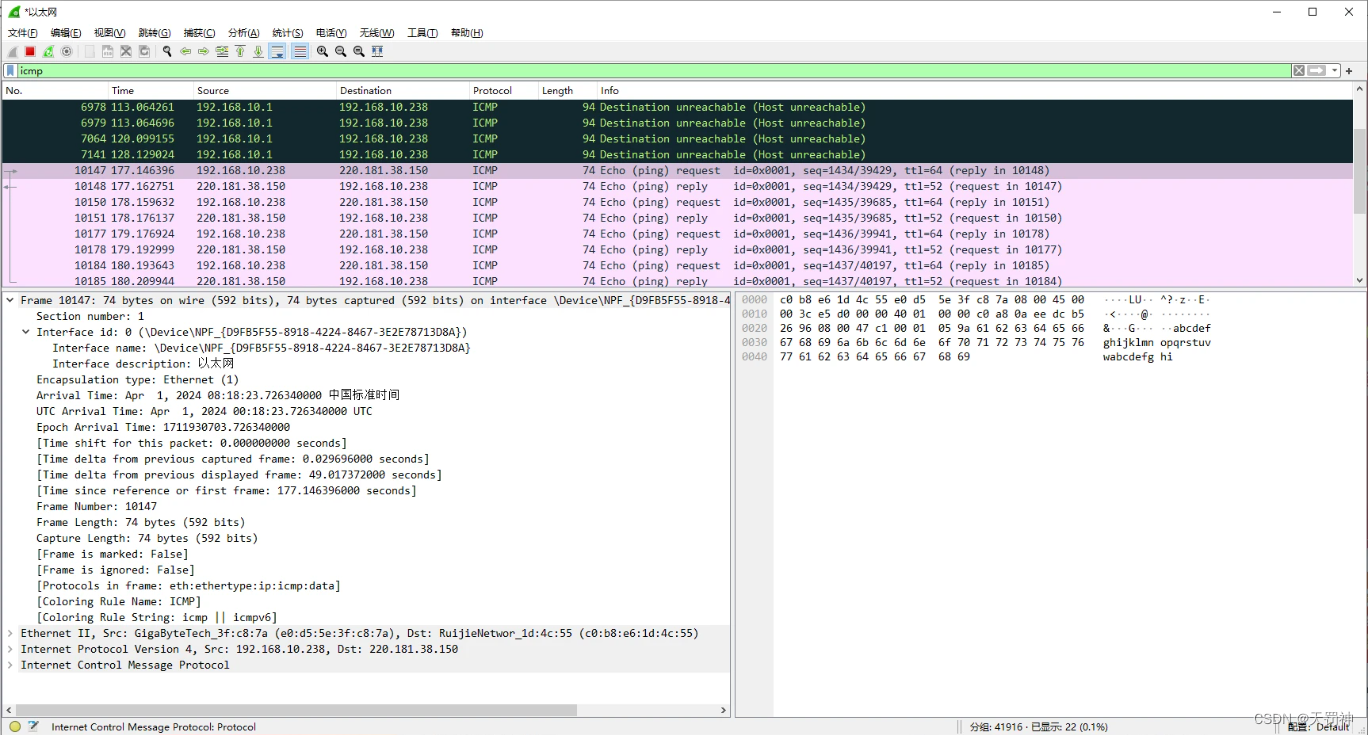Select packet 10148 ping reply row
1368x735 pixels.
[677, 186]
